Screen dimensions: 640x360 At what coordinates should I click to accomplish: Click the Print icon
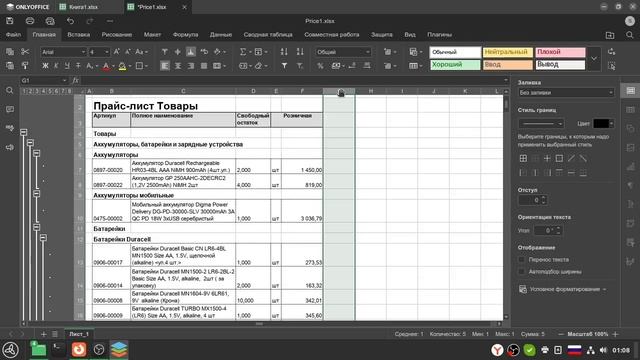pyautogui.click(x=30, y=21)
